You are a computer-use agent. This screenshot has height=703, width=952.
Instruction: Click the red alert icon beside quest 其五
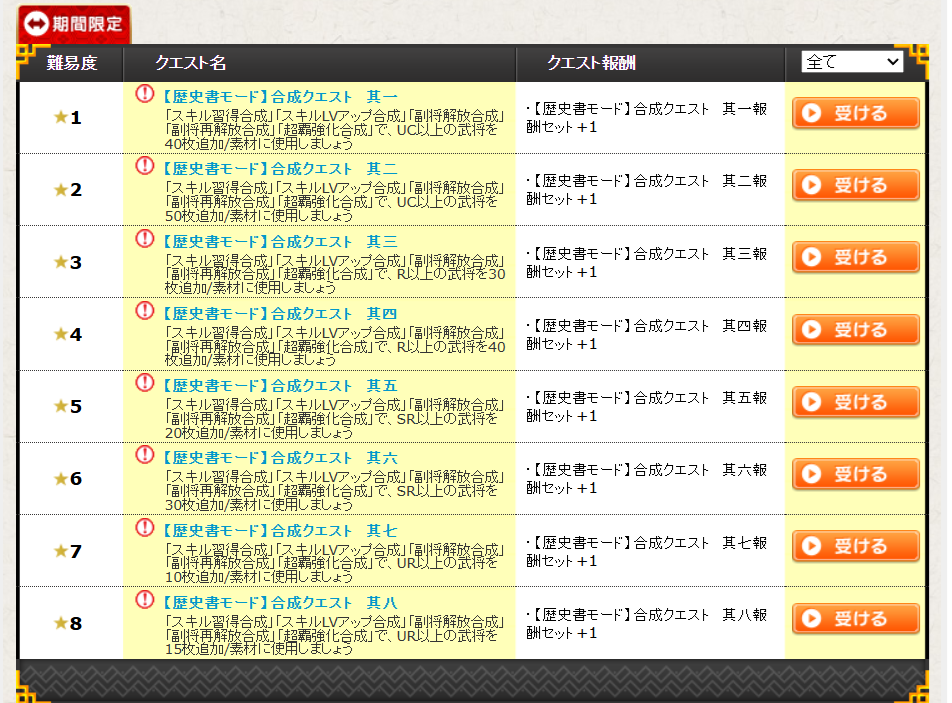145,384
